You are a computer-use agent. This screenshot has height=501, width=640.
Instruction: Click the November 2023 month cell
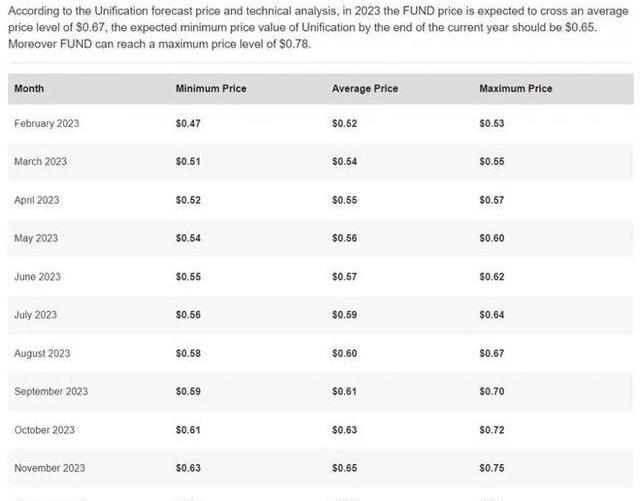click(x=49, y=468)
